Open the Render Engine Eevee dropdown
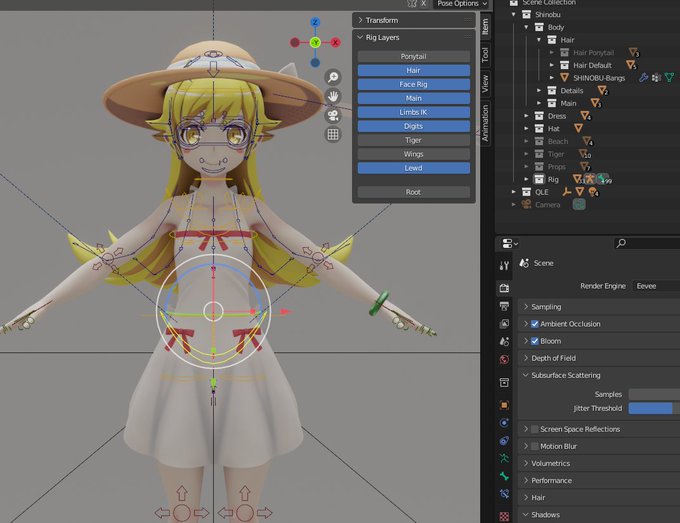 tap(656, 286)
